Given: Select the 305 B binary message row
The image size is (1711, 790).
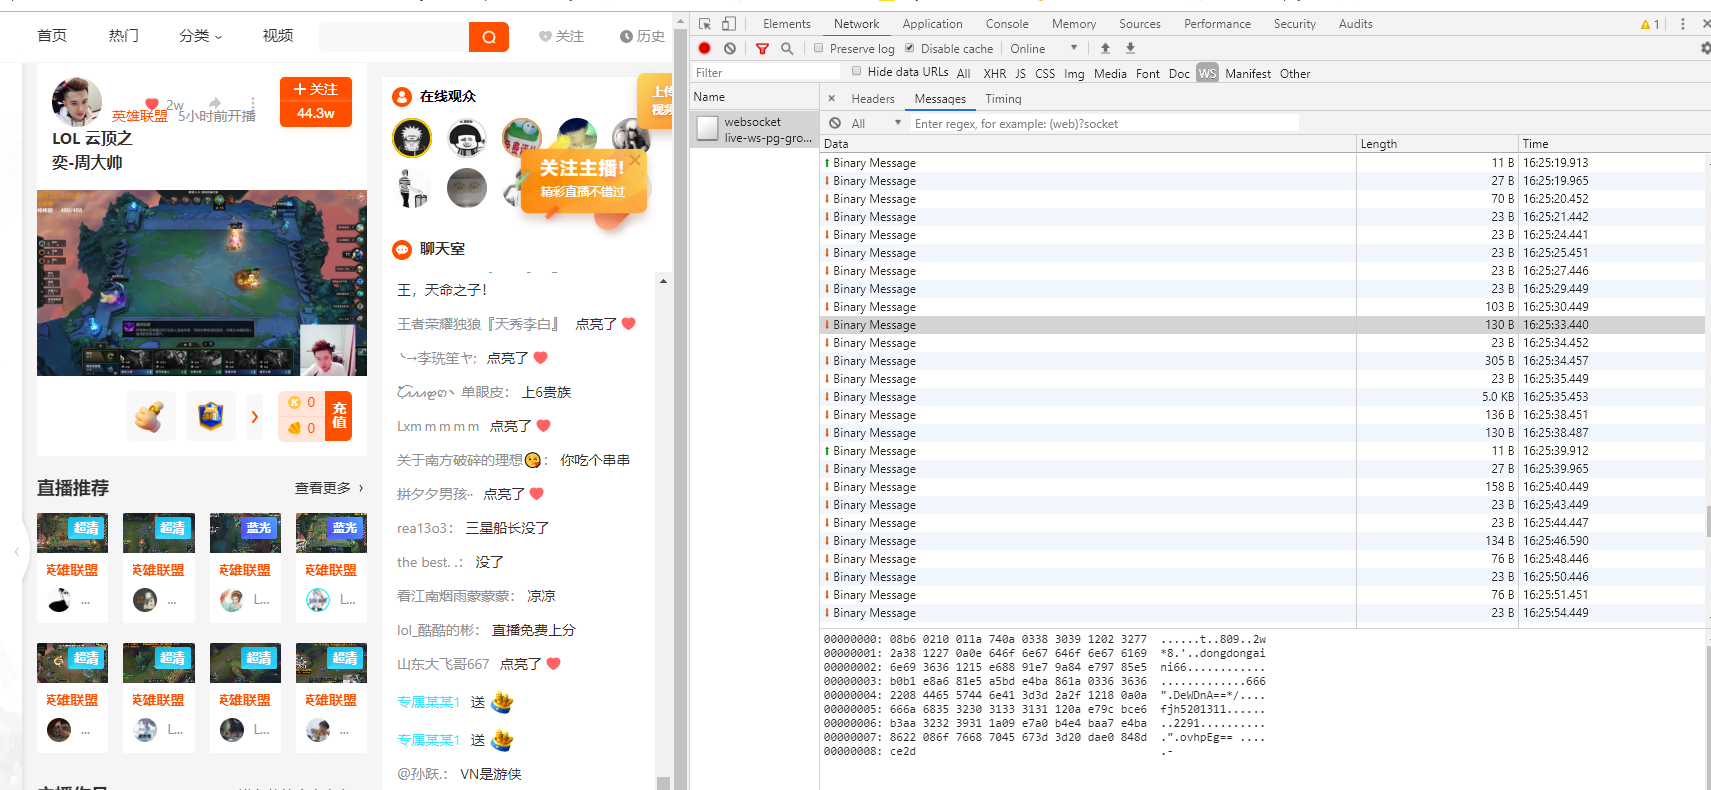Looking at the screenshot, I should [1262, 361].
